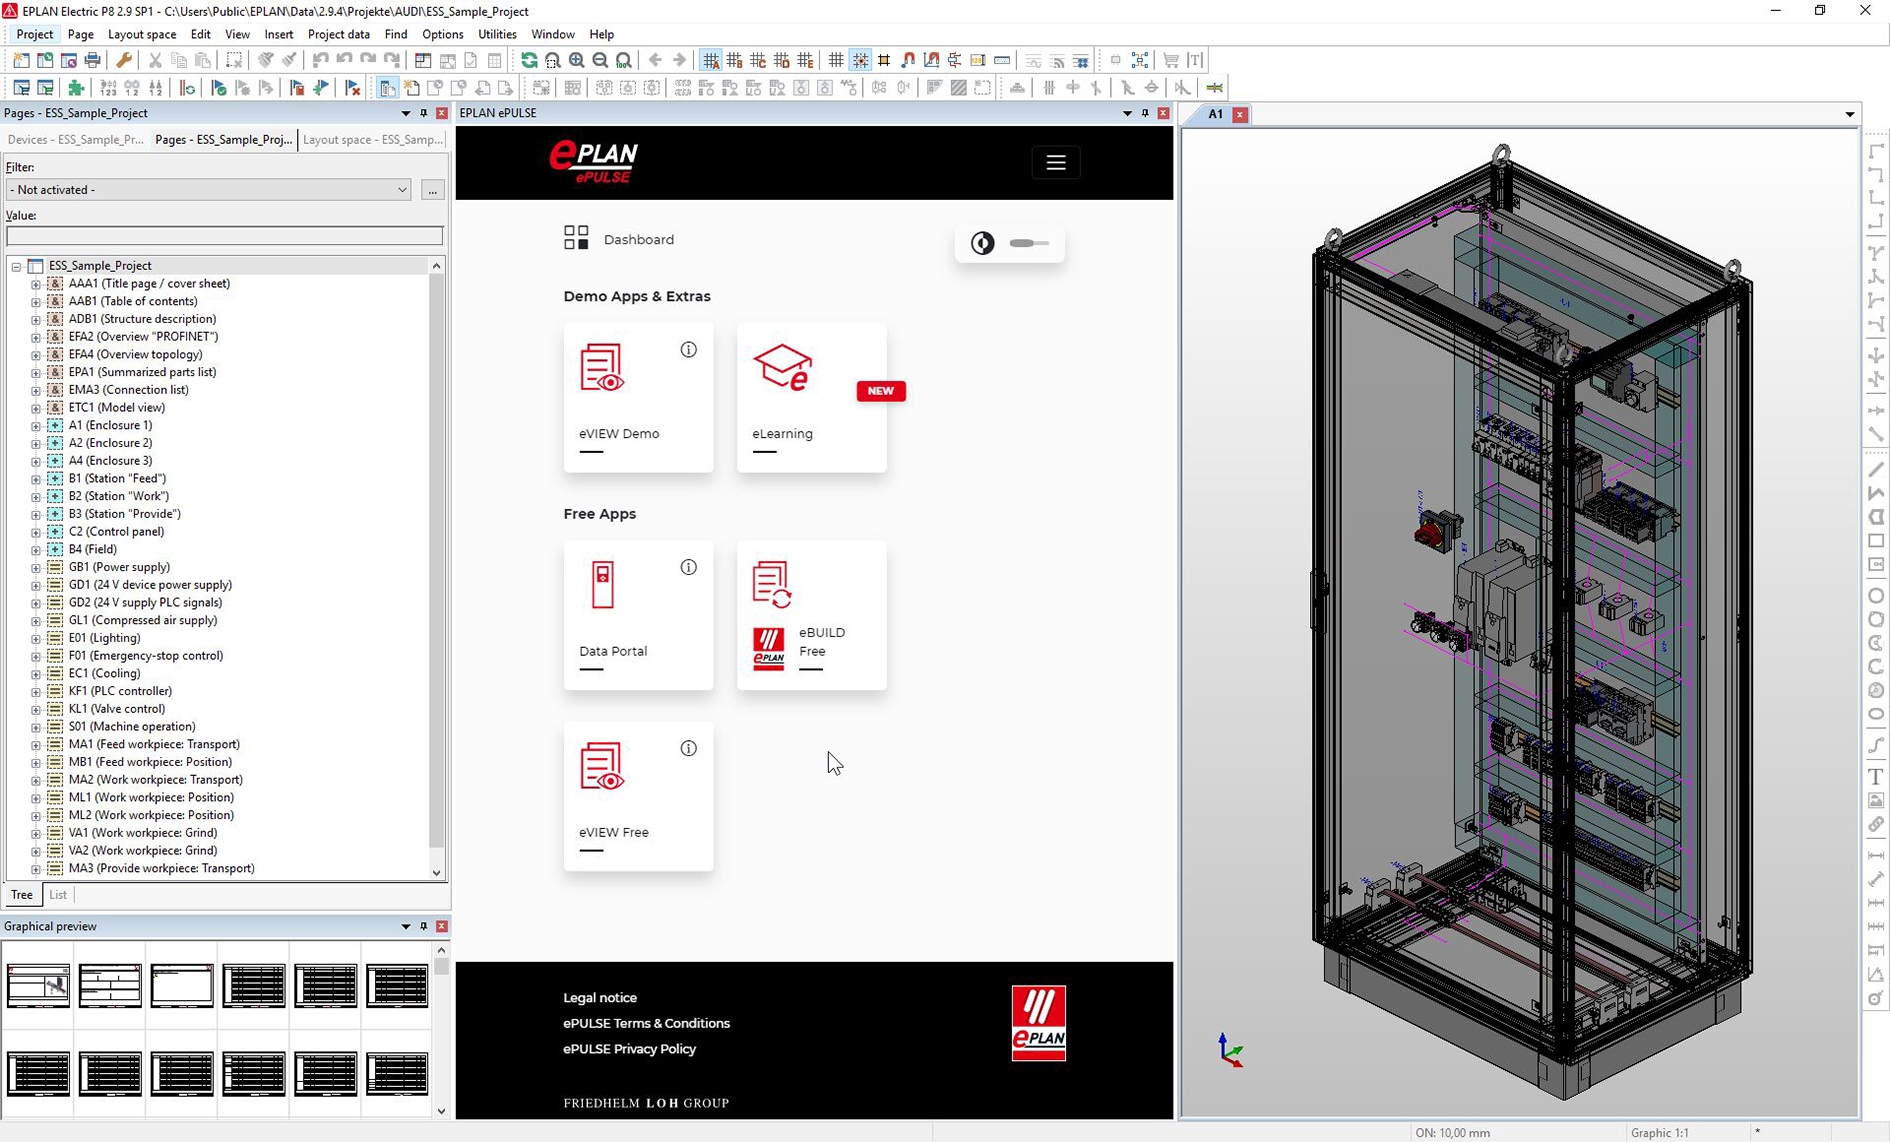Click the green puzzle piece icon
The width and height of the screenshot is (1890, 1142).
76,88
